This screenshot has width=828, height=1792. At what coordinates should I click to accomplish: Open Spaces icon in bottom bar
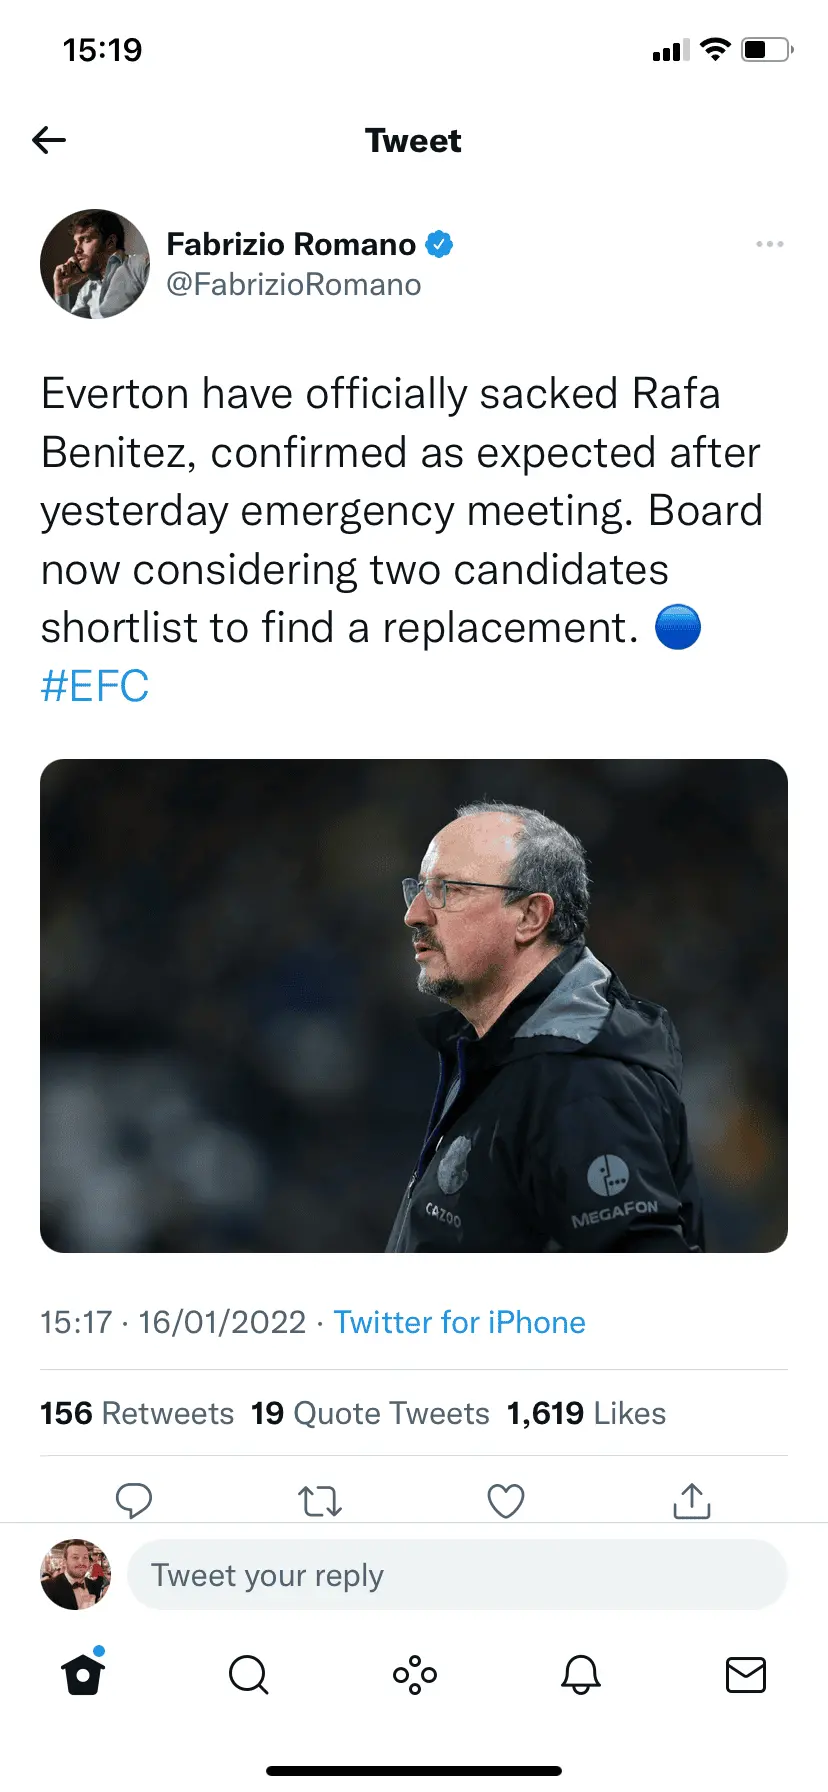click(x=414, y=1674)
